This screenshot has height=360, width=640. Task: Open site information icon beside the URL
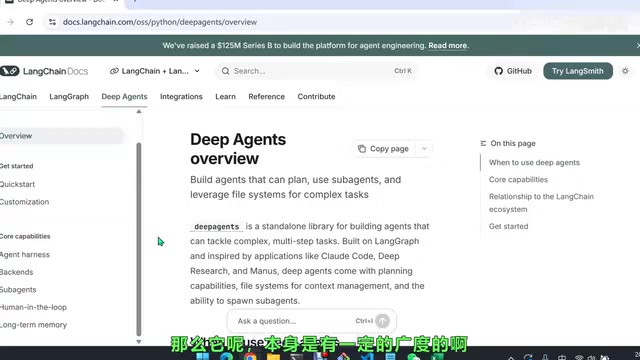click(52, 22)
